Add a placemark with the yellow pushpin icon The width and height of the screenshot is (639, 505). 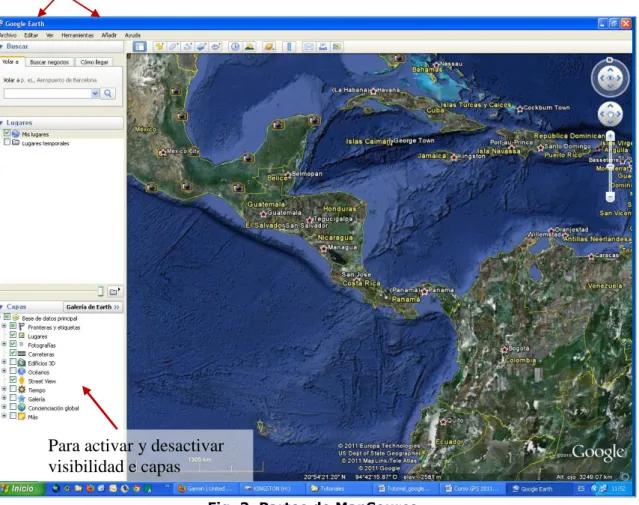coord(159,46)
